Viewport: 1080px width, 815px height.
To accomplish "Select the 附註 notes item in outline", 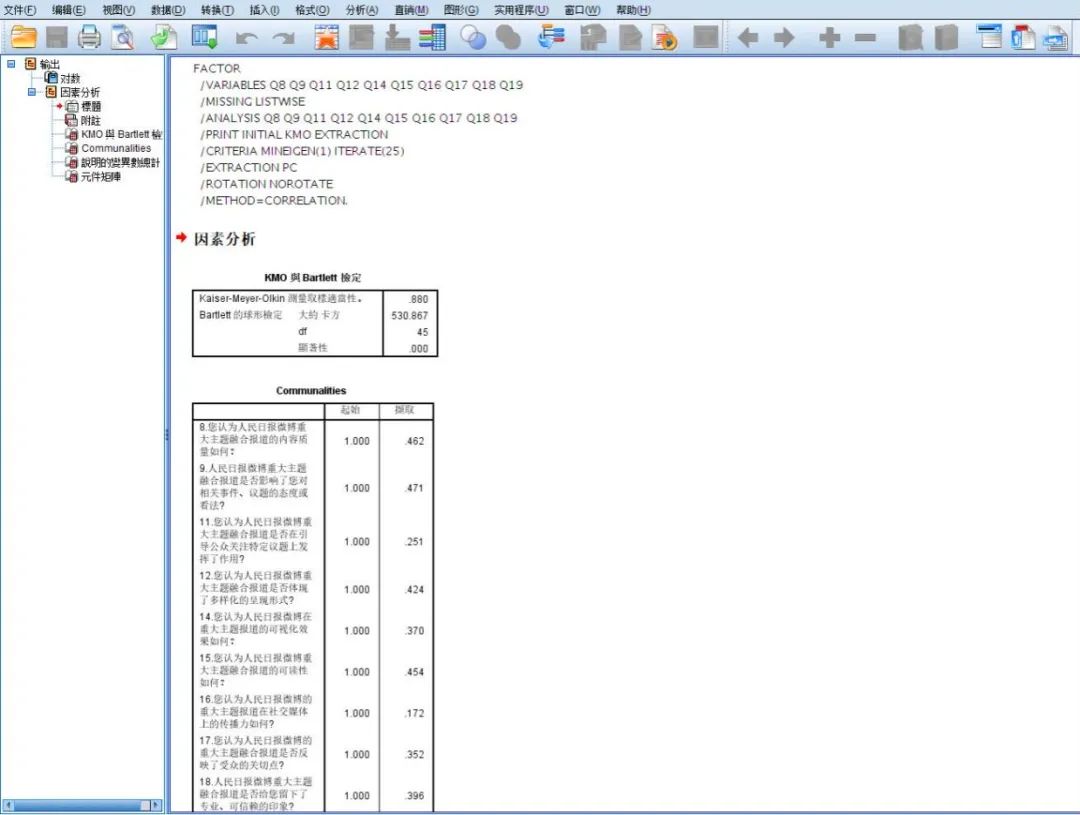I will pyautogui.click(x=90, y=120).
